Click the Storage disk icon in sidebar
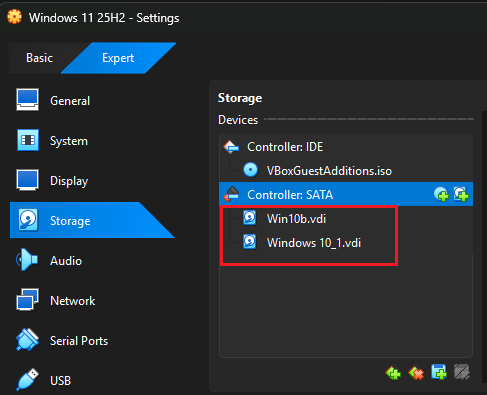Screen dimensions: 487x395 point(28,220)
